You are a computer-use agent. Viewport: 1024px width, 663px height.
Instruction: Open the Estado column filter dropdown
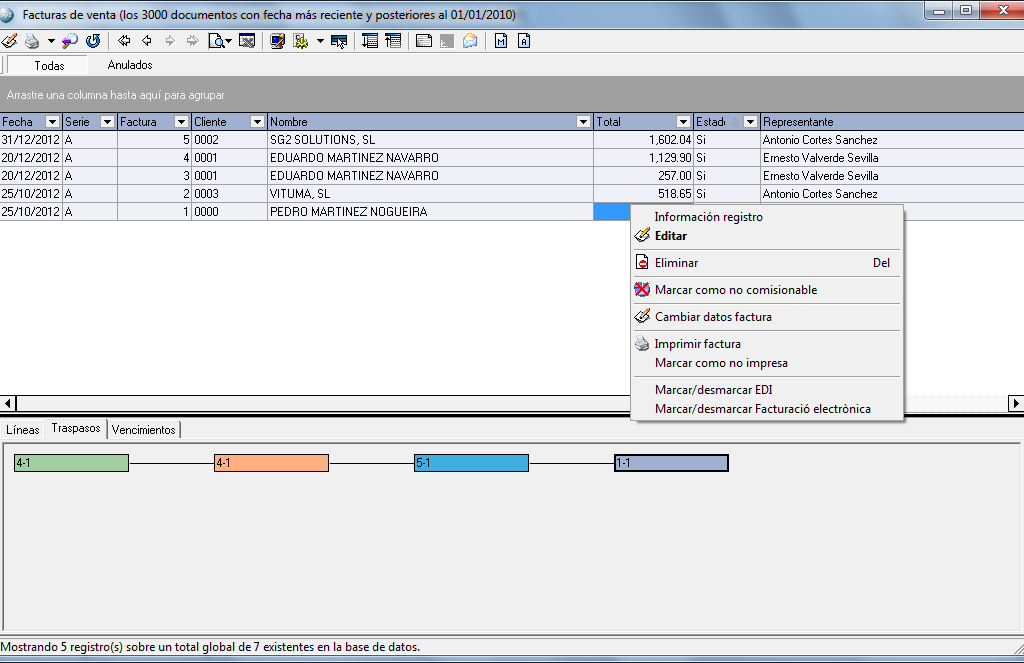click(750, 122)
